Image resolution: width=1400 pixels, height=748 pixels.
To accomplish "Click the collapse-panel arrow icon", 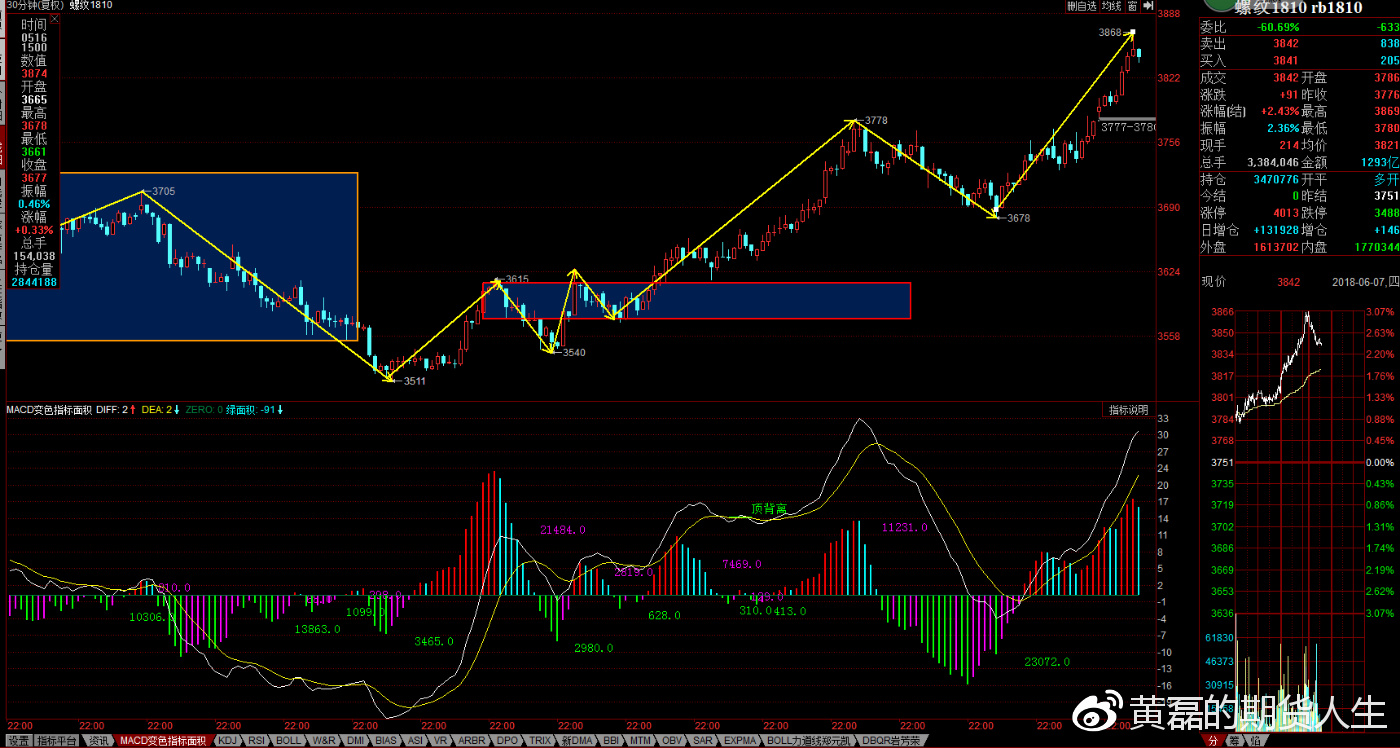I will pyautogui.click(x=1147, y=6).
